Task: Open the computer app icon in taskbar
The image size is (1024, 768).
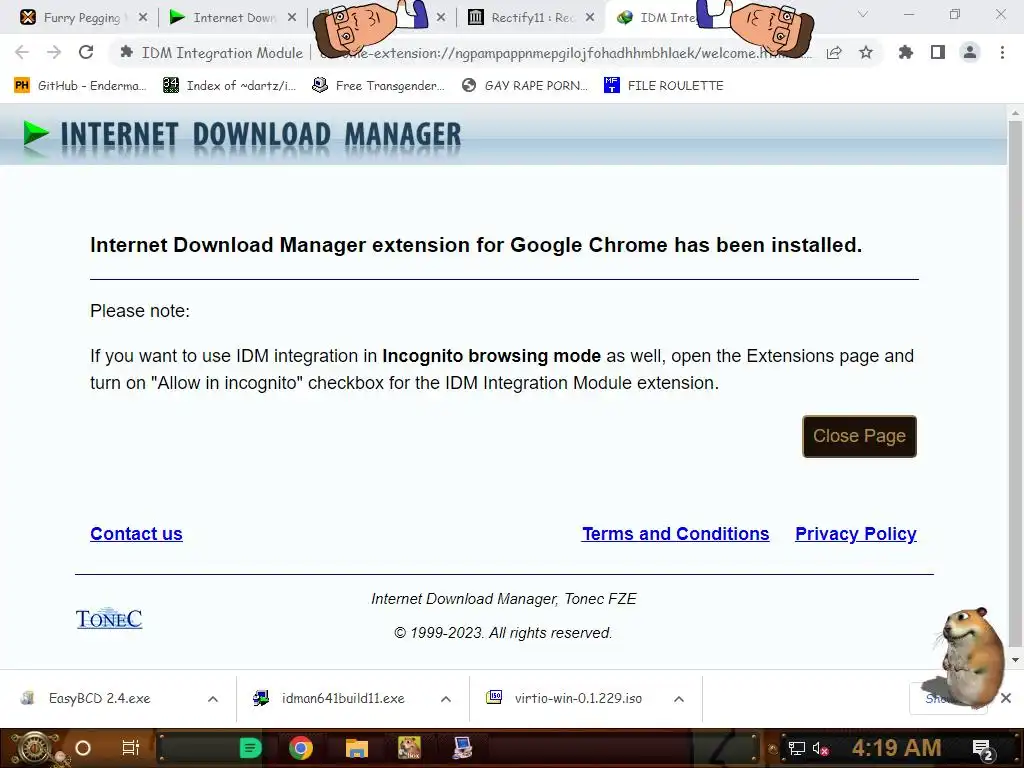Action: pos(462,748)
